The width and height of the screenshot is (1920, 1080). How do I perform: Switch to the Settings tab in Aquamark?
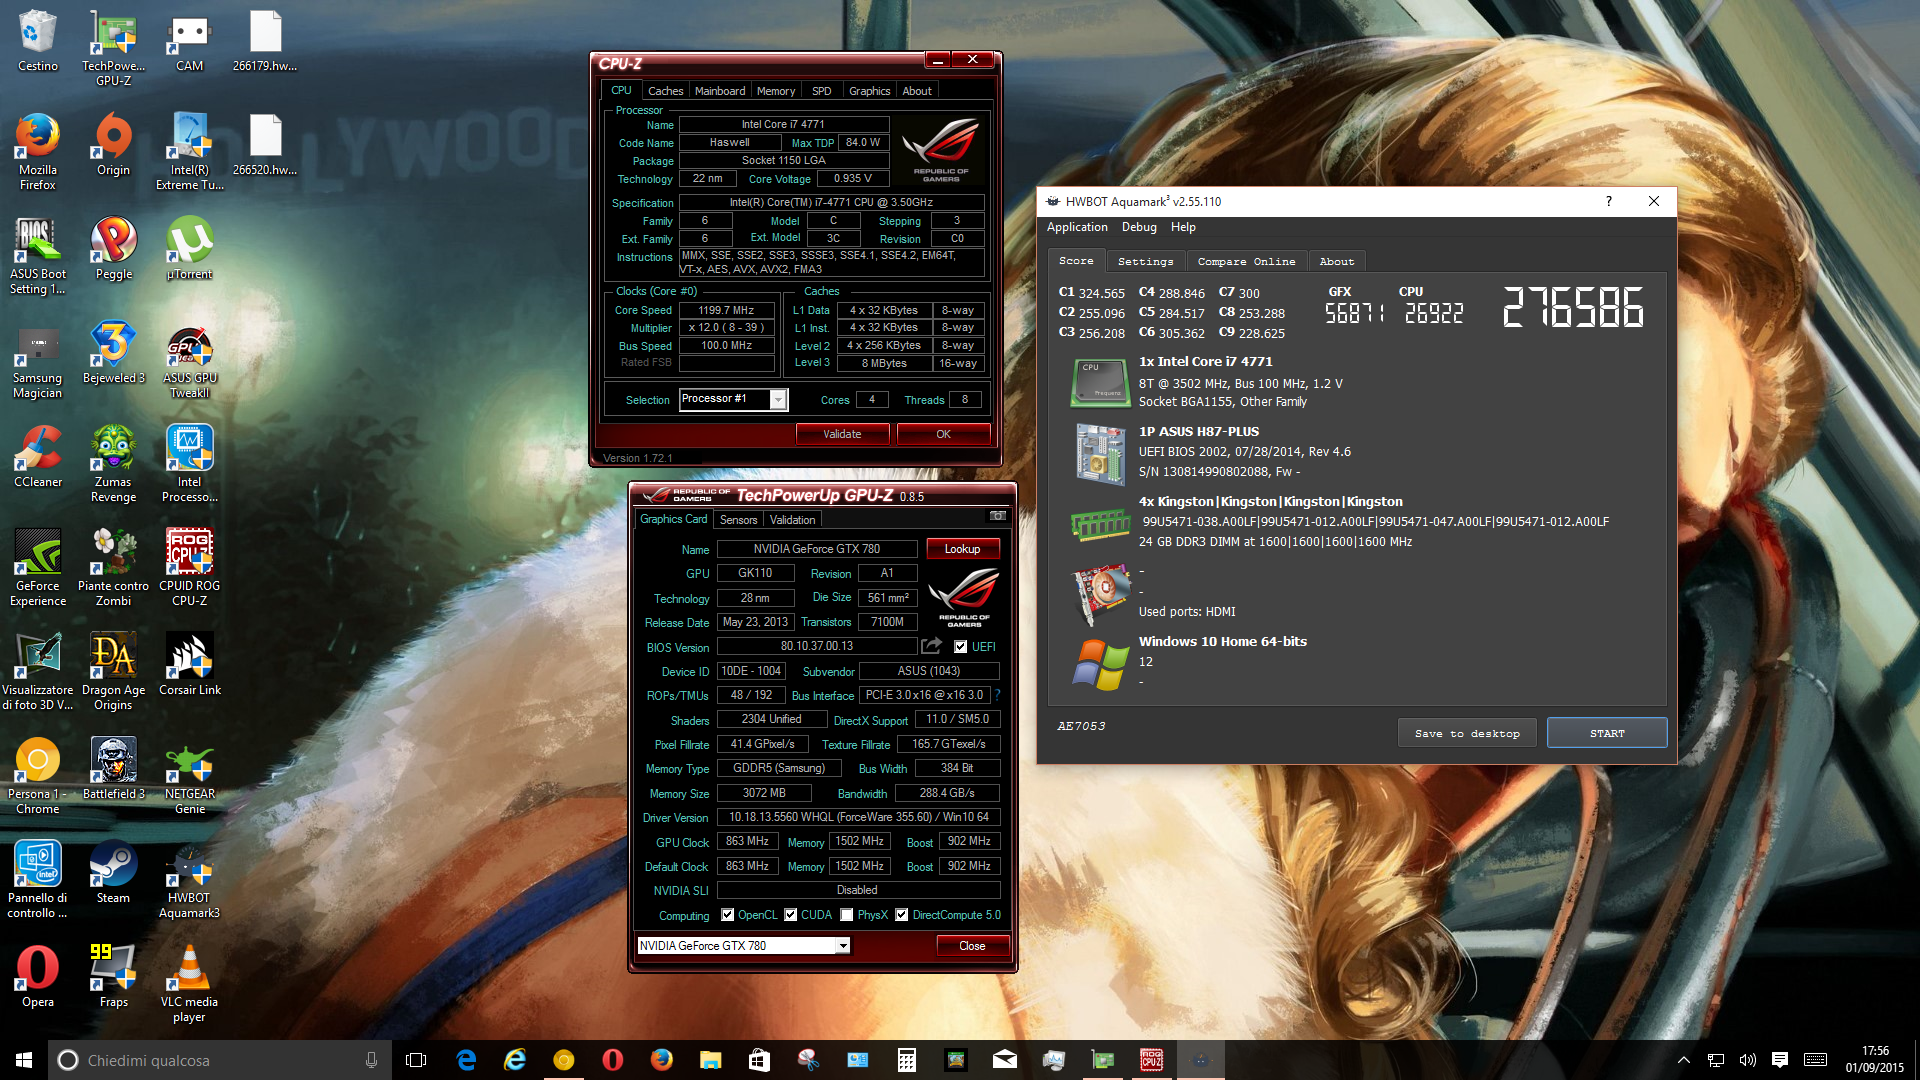1145,262
